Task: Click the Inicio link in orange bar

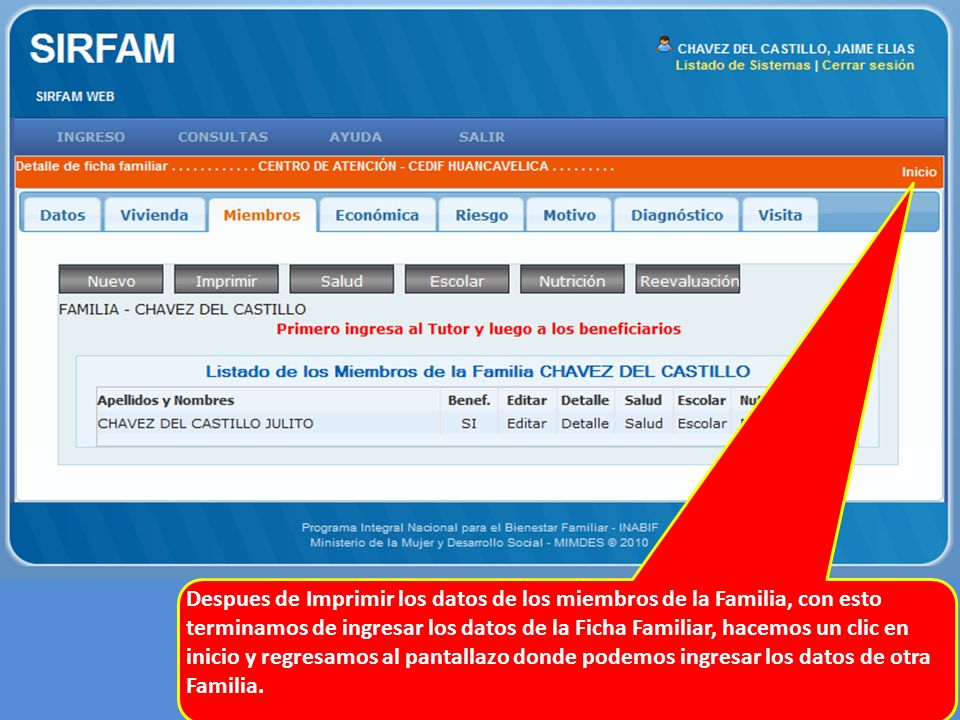Action: coord(919,172)
